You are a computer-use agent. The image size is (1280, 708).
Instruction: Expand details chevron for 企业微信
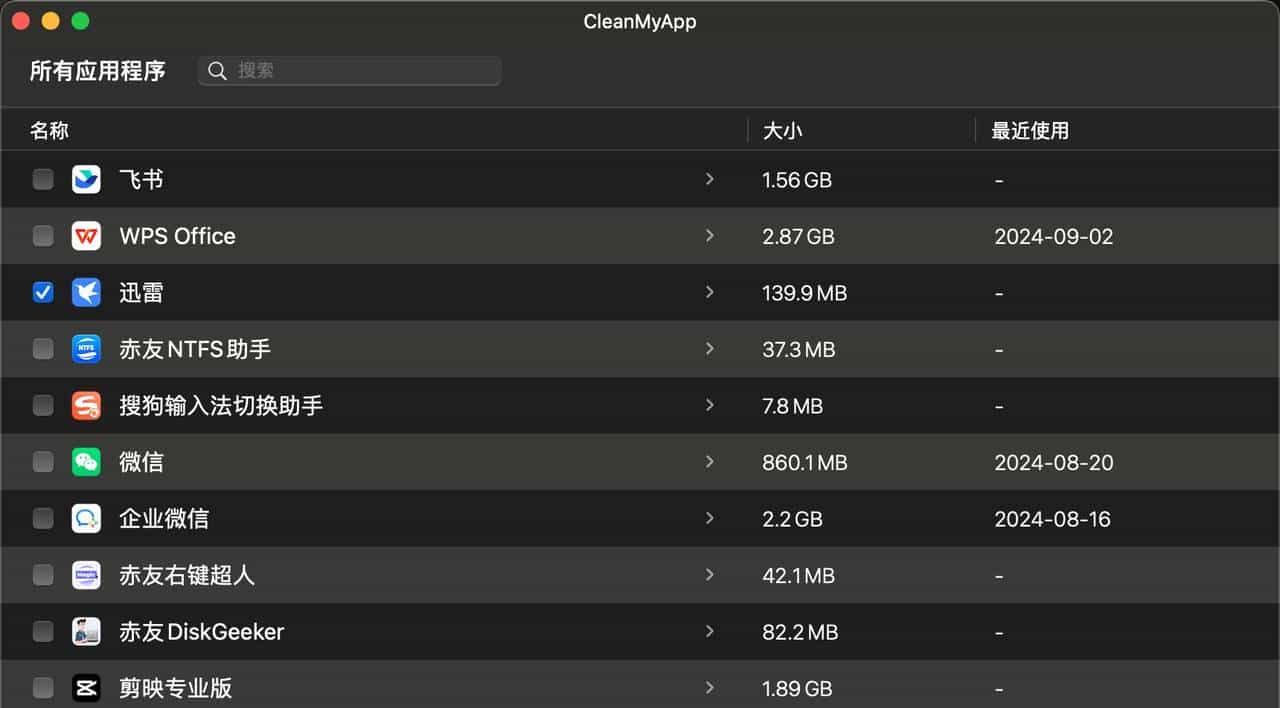[x=710, y=519]
